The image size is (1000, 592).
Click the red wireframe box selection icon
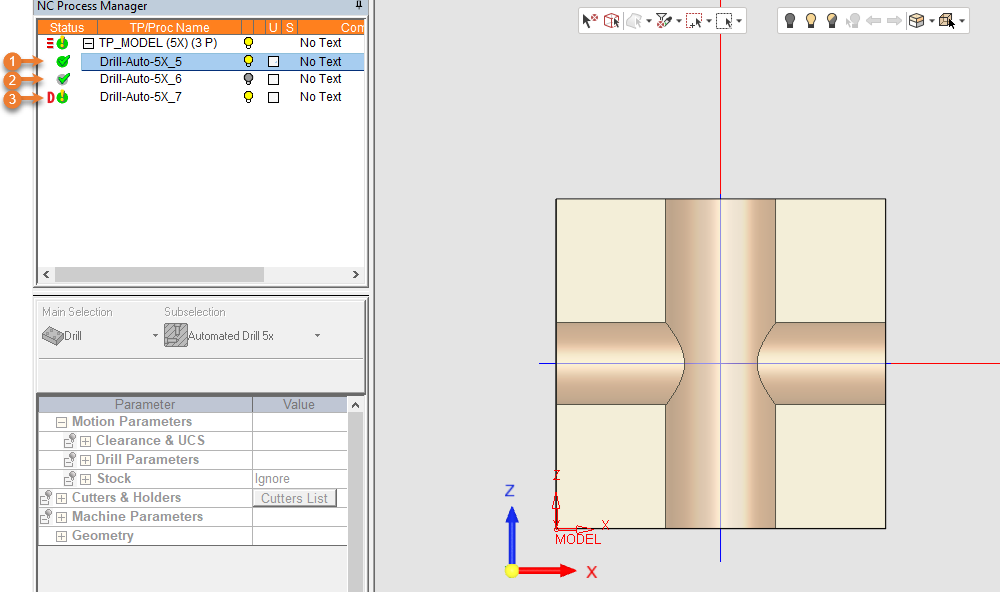pyautogui.click(x=610, y=20)
